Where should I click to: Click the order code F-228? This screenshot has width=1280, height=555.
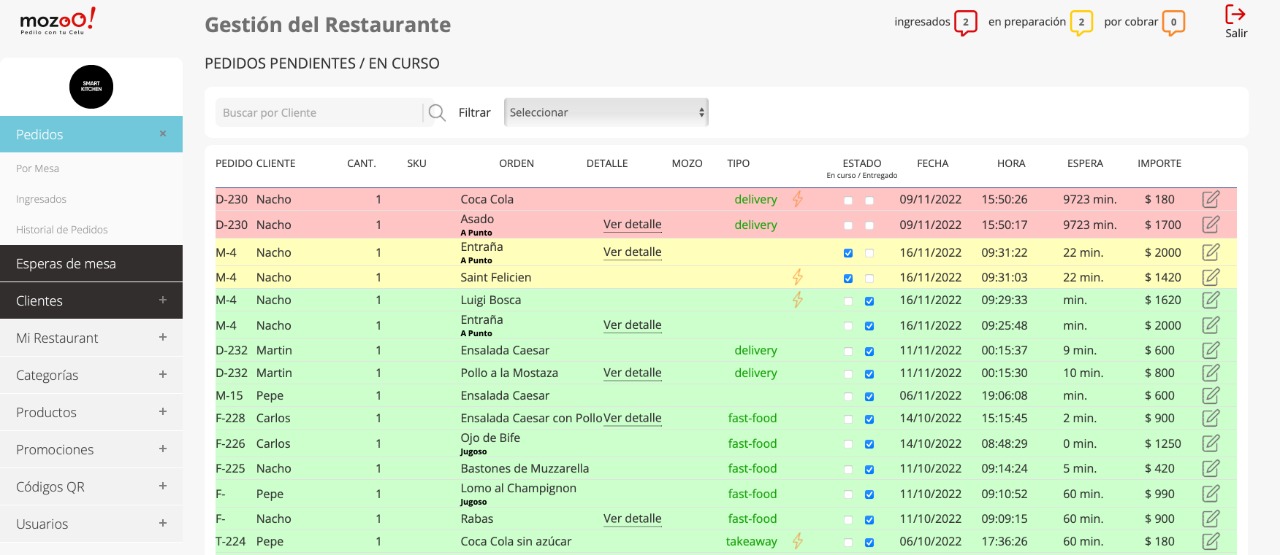click(232, 418)
